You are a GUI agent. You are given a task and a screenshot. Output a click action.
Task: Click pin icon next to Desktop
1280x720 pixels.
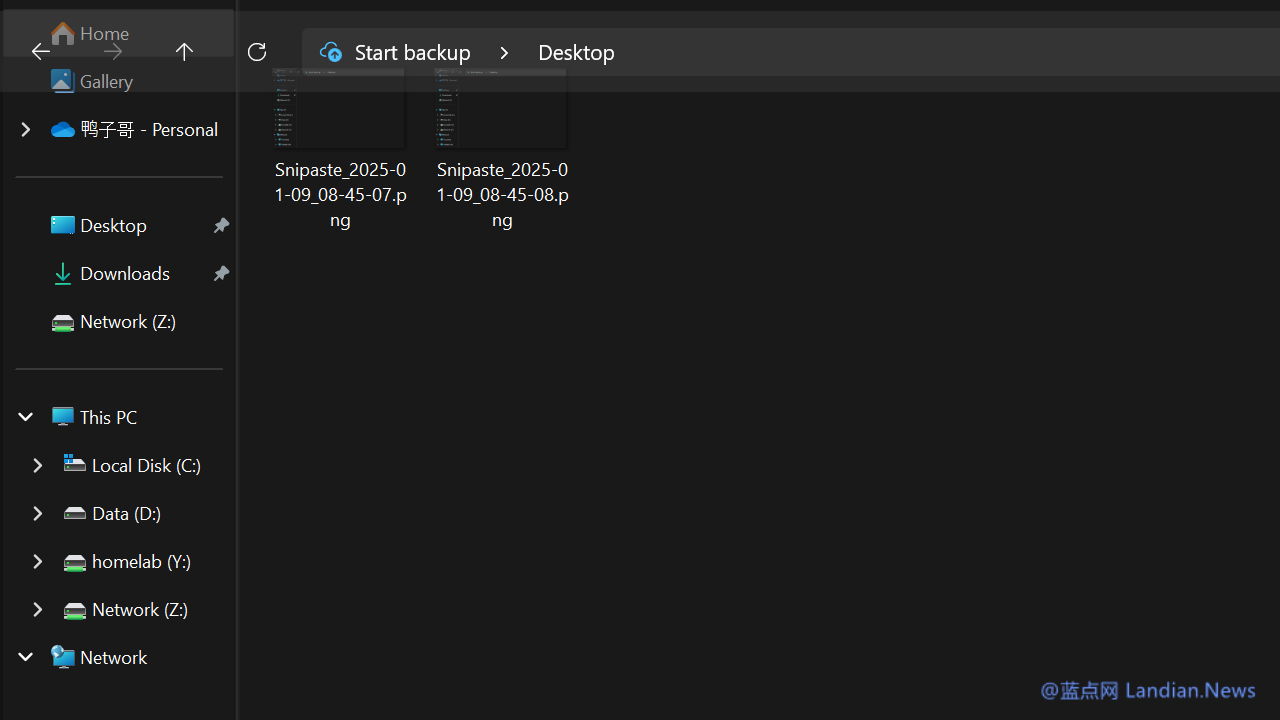pyautogui.click(x=221, y=225)
